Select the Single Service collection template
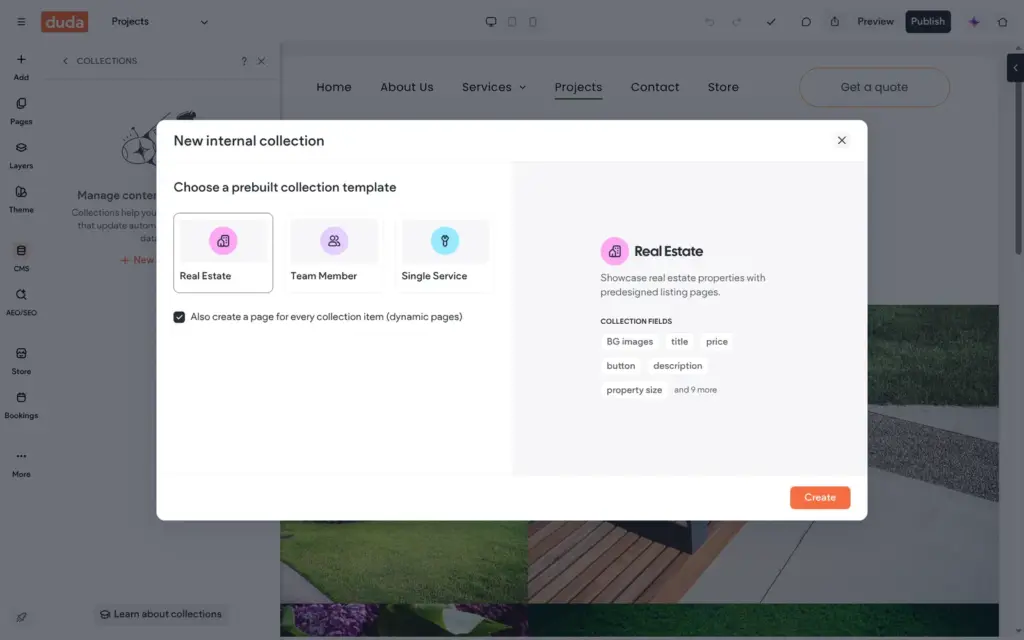 [445, 253]
